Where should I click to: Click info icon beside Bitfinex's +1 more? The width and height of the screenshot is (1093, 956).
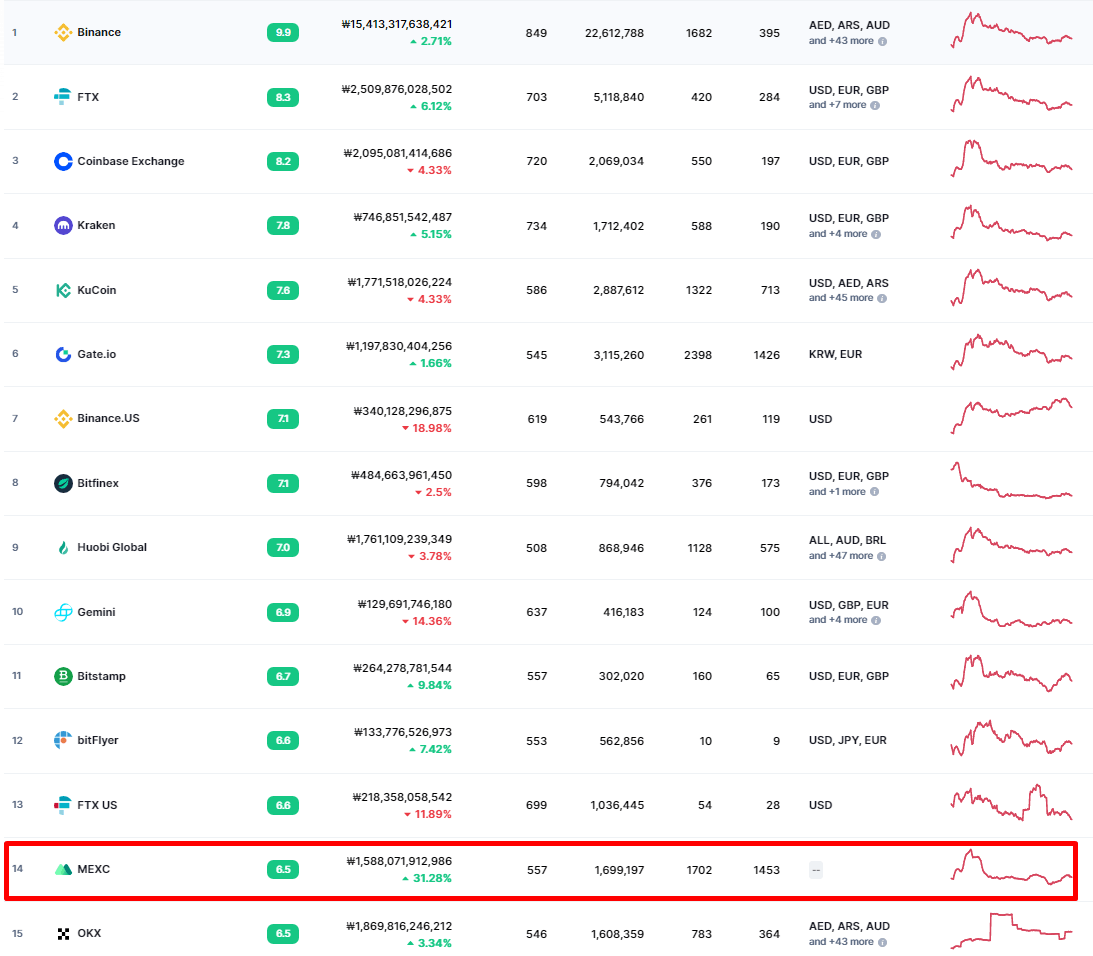(874, 492)
